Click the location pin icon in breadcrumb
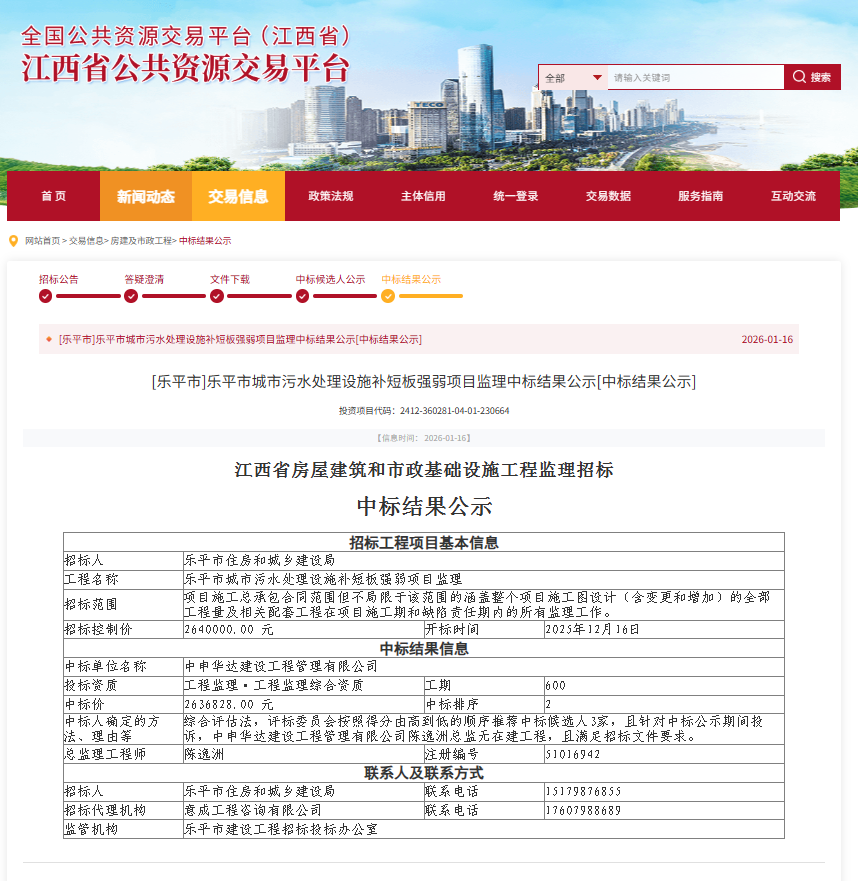The height and width of the screenshot is (881, 858). pyautogui.click(x=13, y=241)
